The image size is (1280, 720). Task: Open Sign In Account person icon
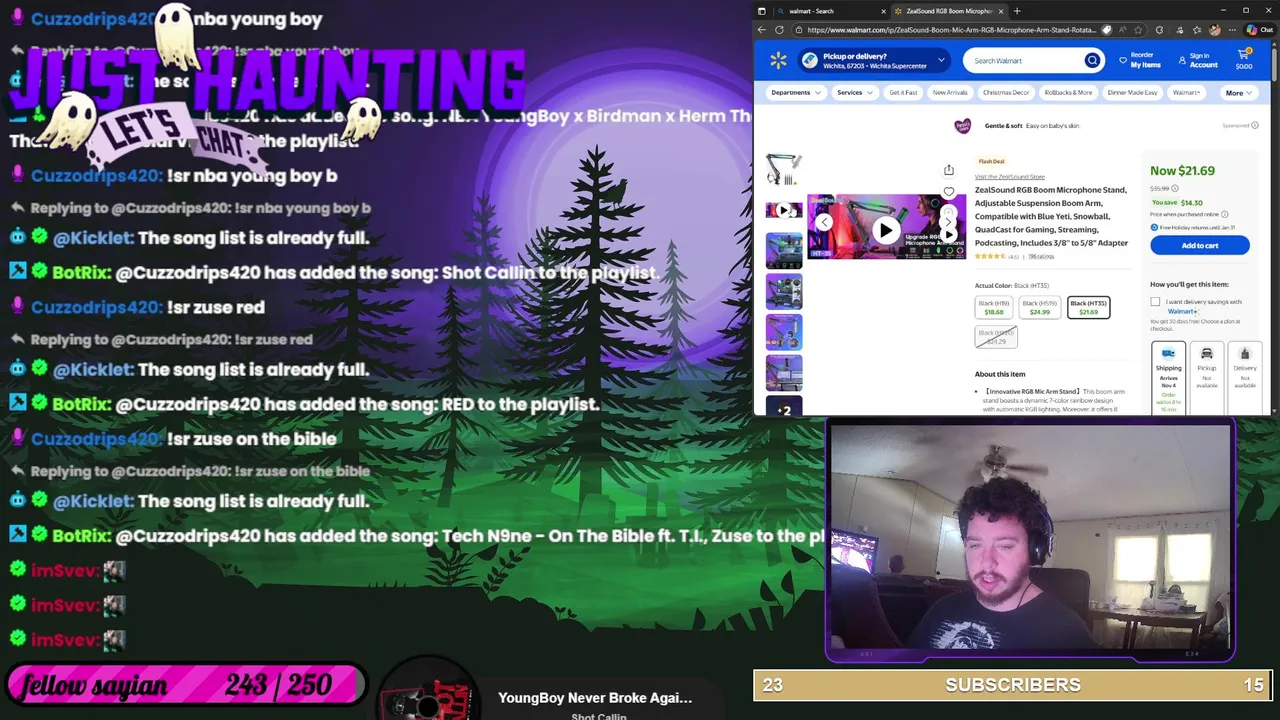[x=1182, y=61]
